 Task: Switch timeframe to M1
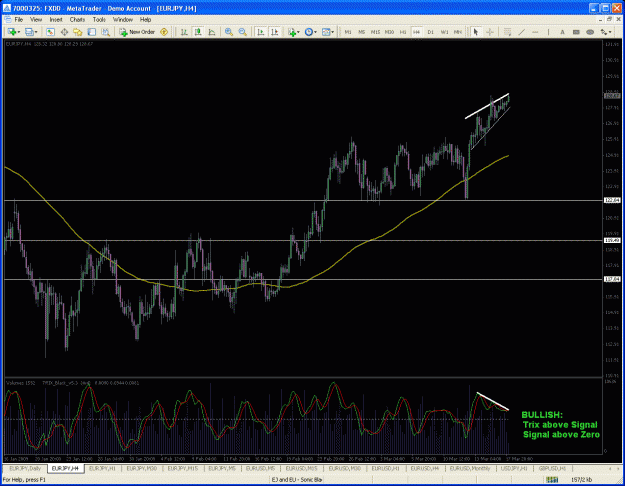click(x=348, y=32)
